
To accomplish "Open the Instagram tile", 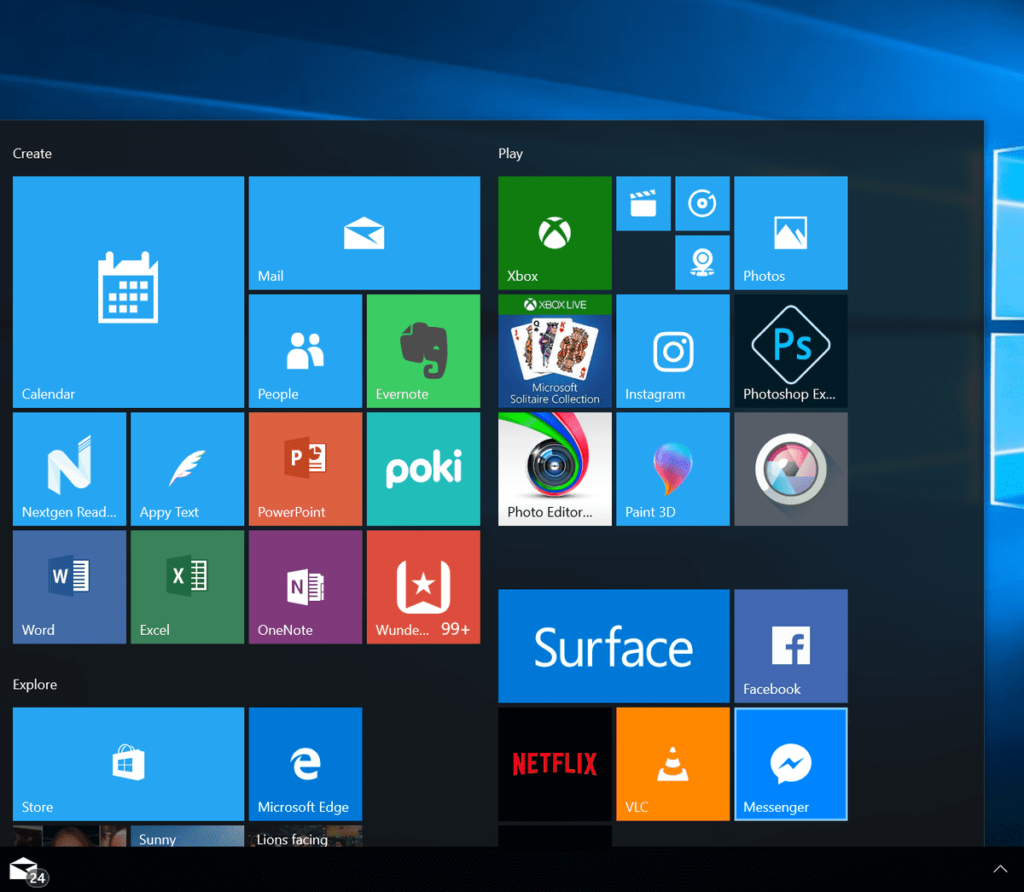I will (673, 351).
